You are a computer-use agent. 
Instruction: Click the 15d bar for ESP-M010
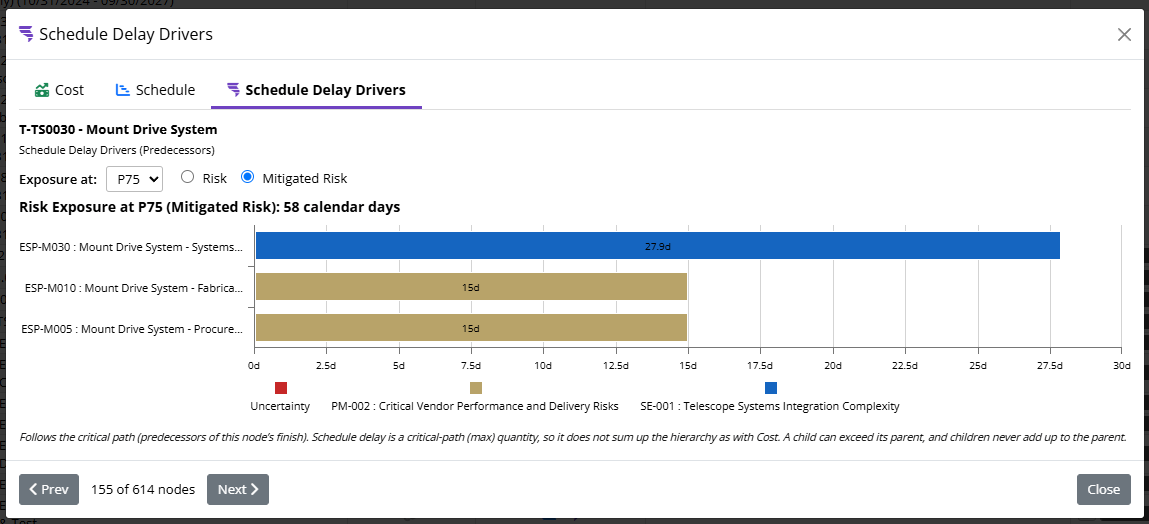point(471,287)
